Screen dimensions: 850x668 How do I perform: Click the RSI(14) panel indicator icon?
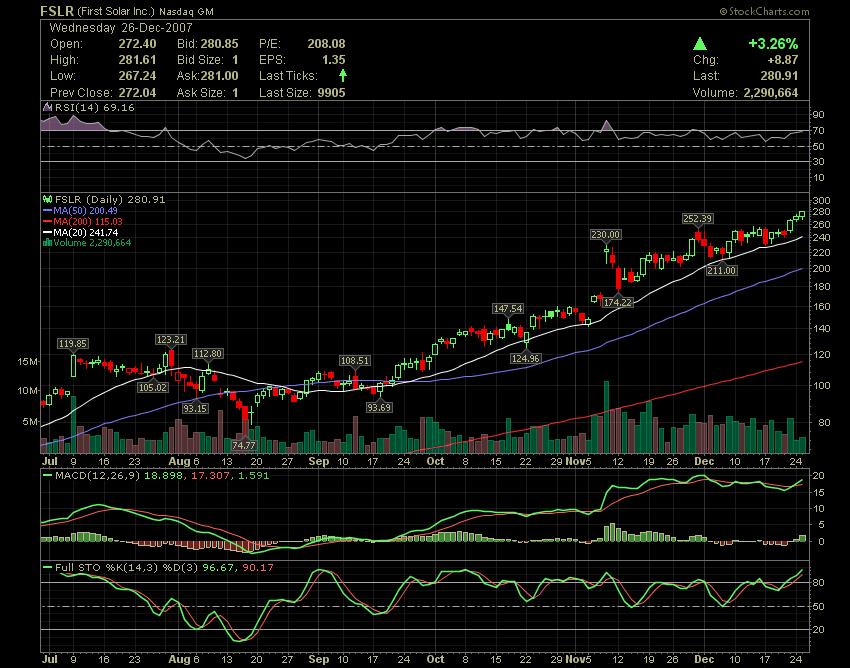tap(48, 107)
